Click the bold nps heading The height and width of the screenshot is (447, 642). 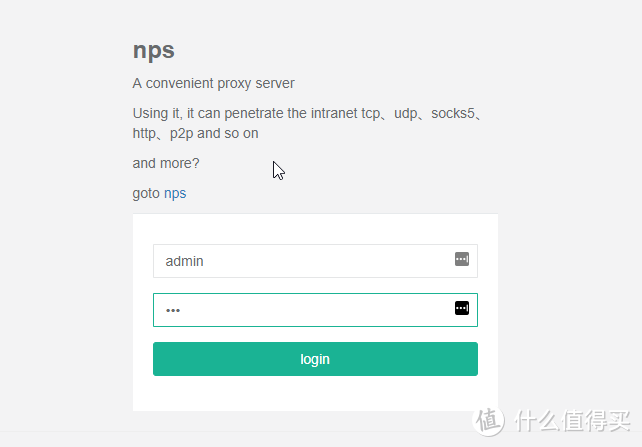pos(154,51)
